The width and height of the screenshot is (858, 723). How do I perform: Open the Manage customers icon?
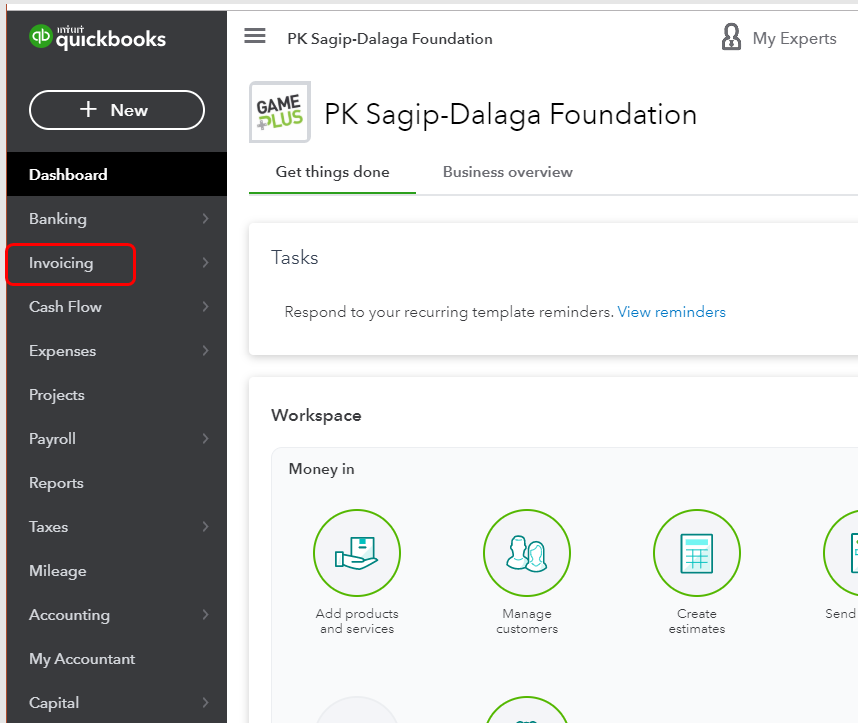point(527,553)
